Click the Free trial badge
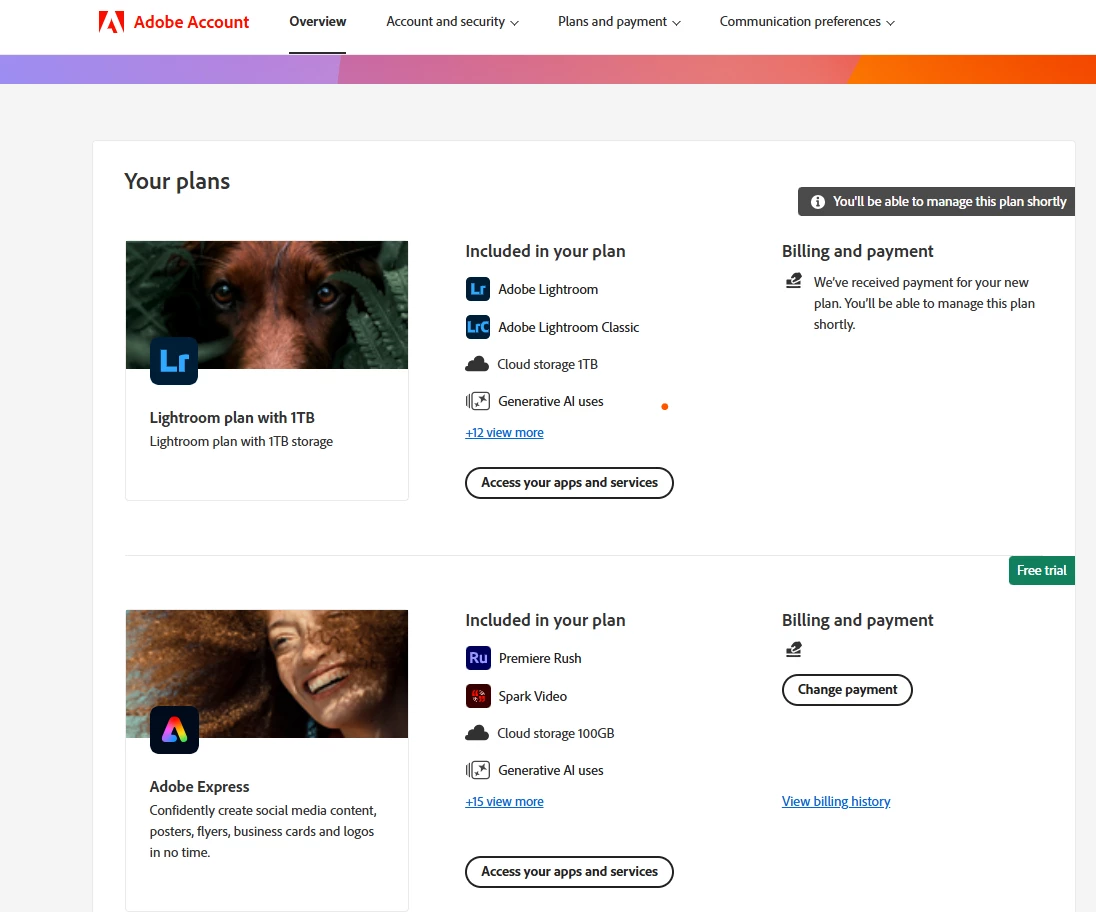 pos(1041,571)
